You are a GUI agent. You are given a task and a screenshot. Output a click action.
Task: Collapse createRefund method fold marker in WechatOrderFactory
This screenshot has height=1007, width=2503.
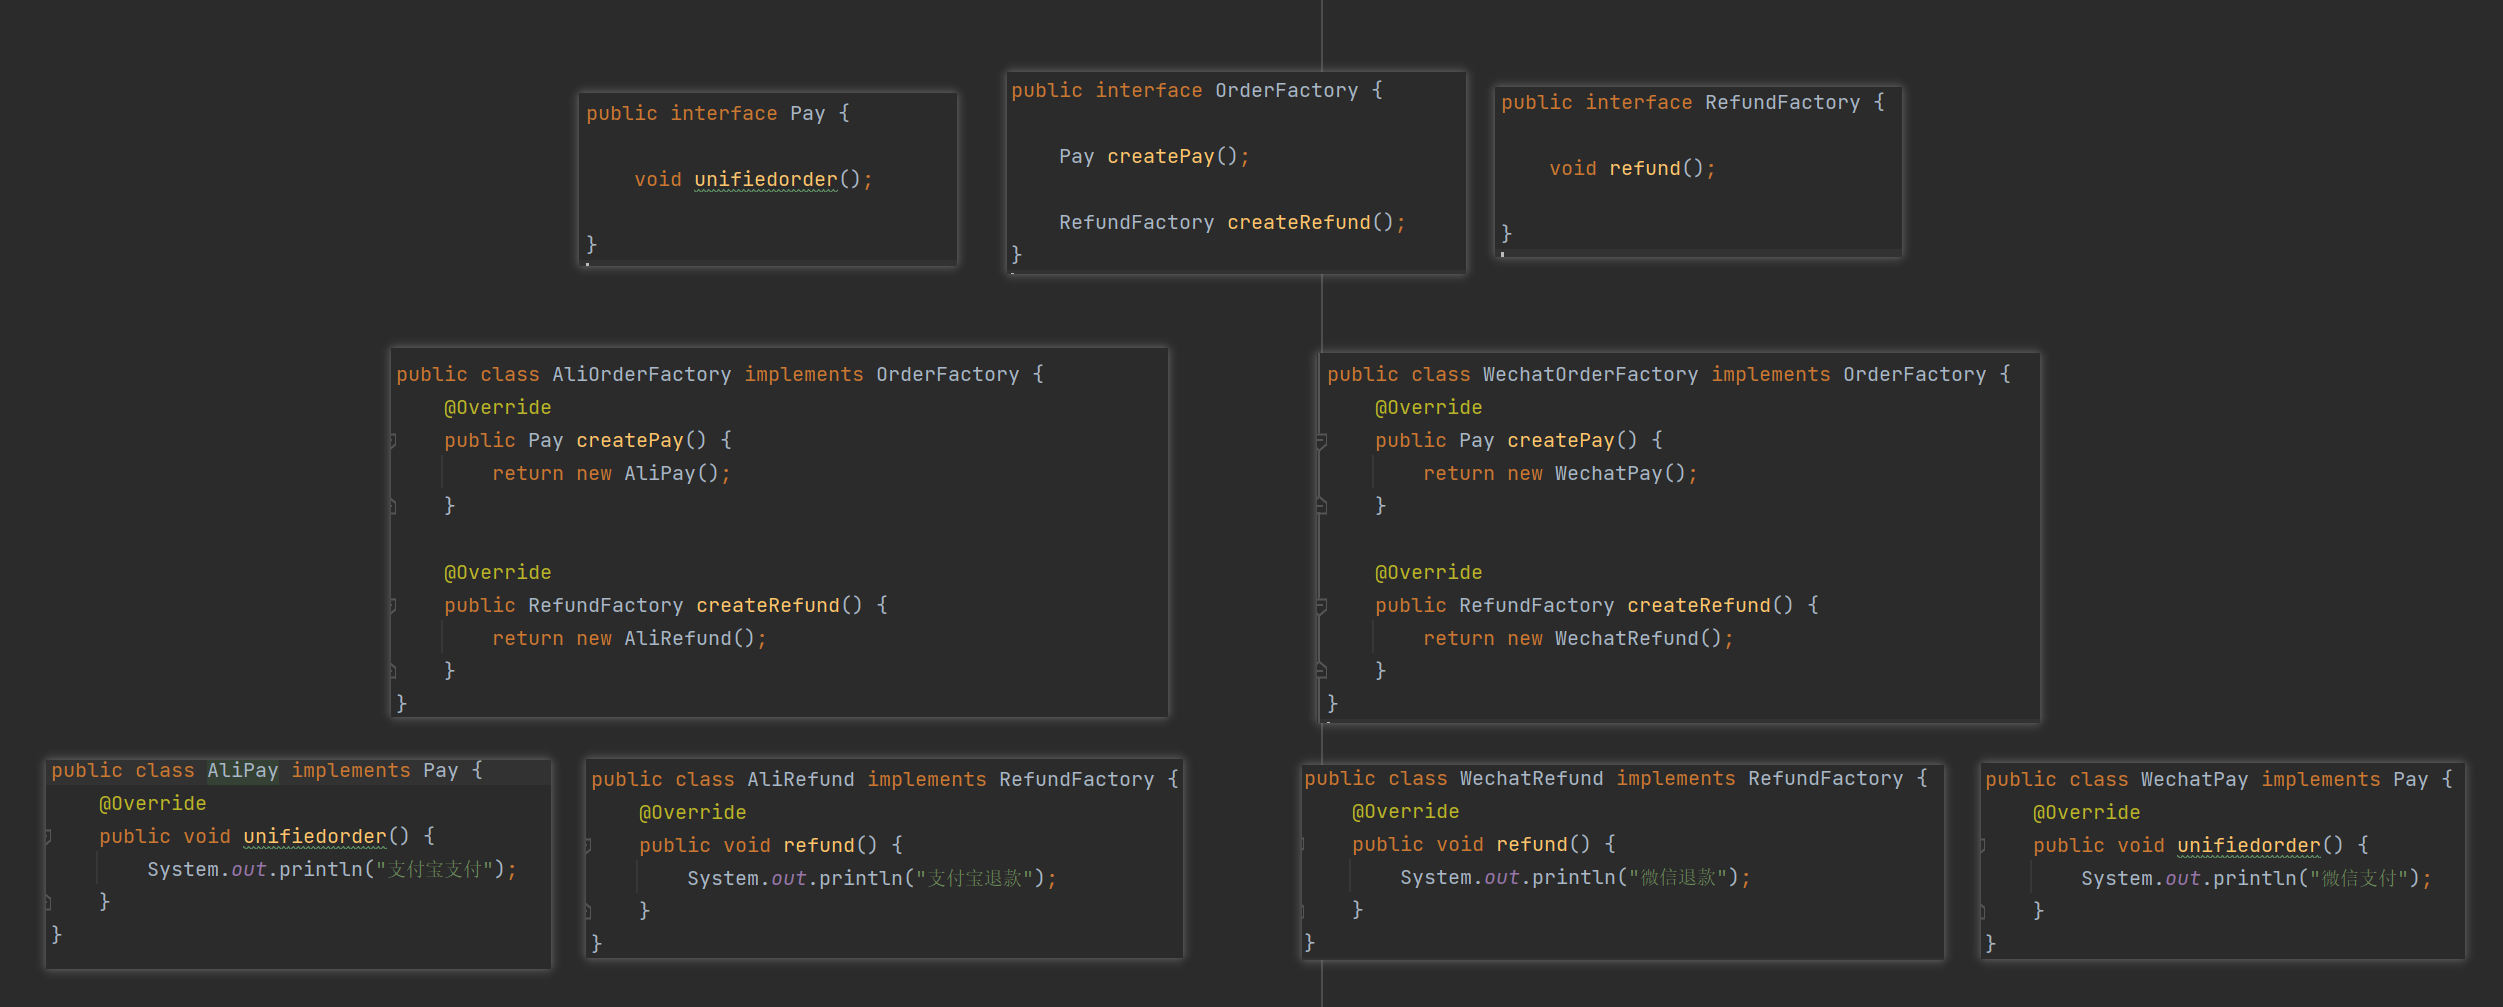pos(1321,606)
